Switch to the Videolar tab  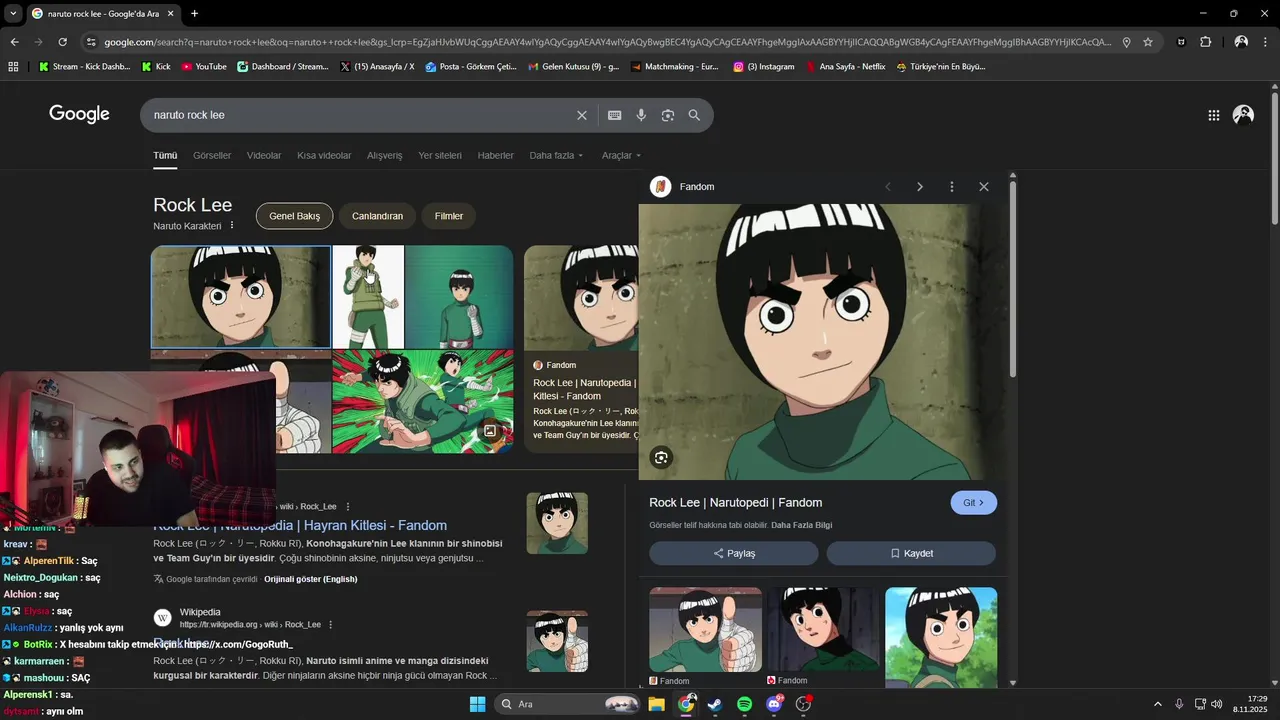click(x=264, y=156)
